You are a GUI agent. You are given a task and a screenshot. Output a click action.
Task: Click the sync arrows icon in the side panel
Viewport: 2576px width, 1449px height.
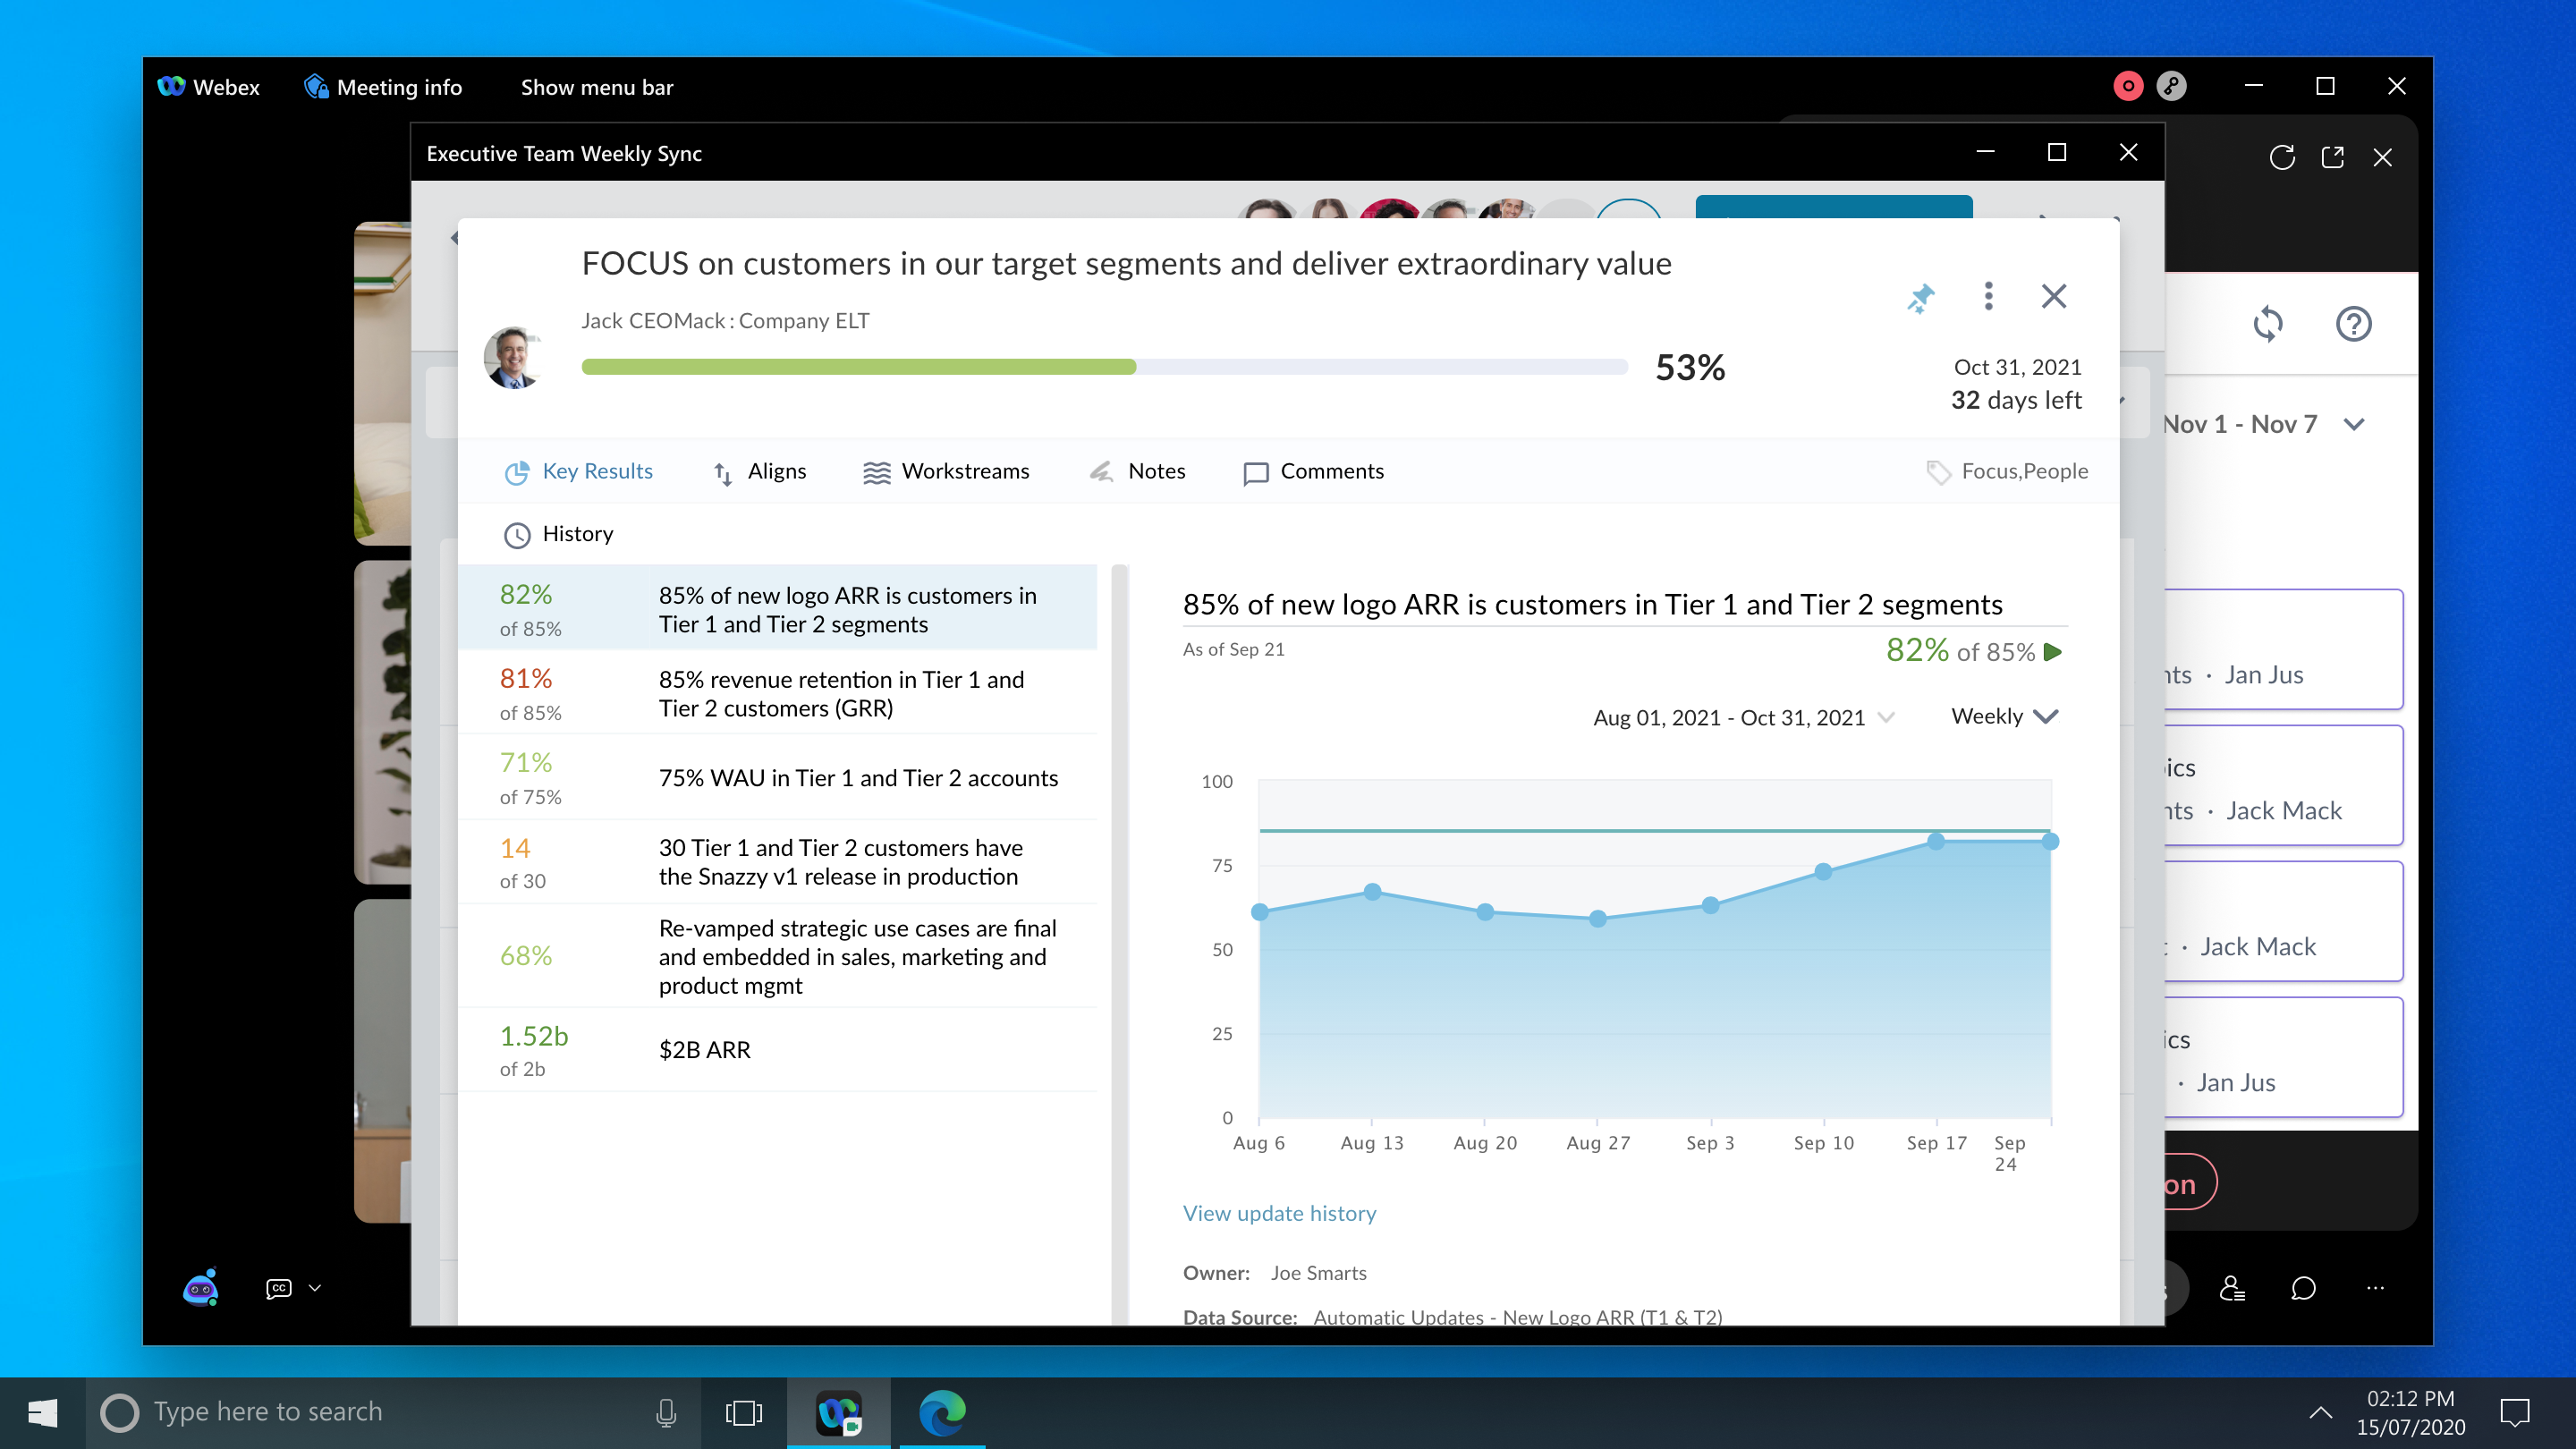tap(2268, 324)
